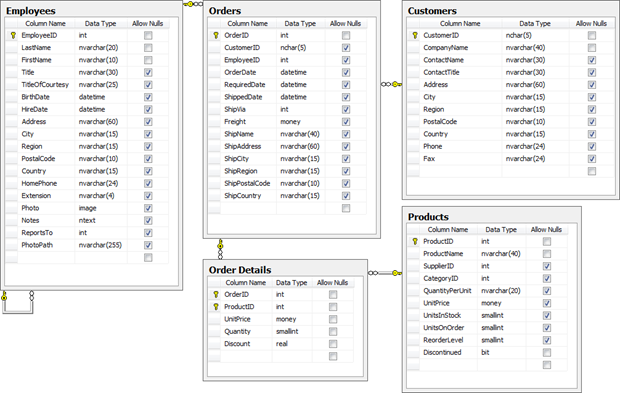Screen dimensions: 620x393
Task: Check Allow Nulls for Discontinued in Products
Action: 547,353
